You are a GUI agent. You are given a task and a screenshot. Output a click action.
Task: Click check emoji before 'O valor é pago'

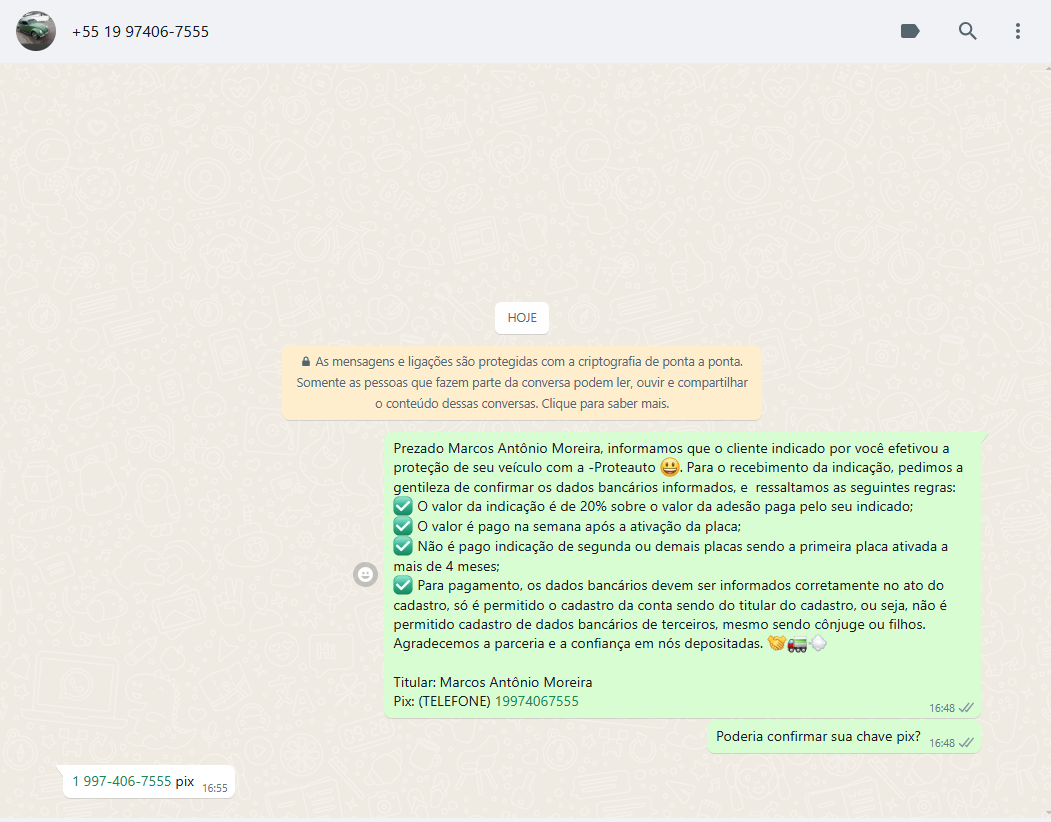[403, 526]
